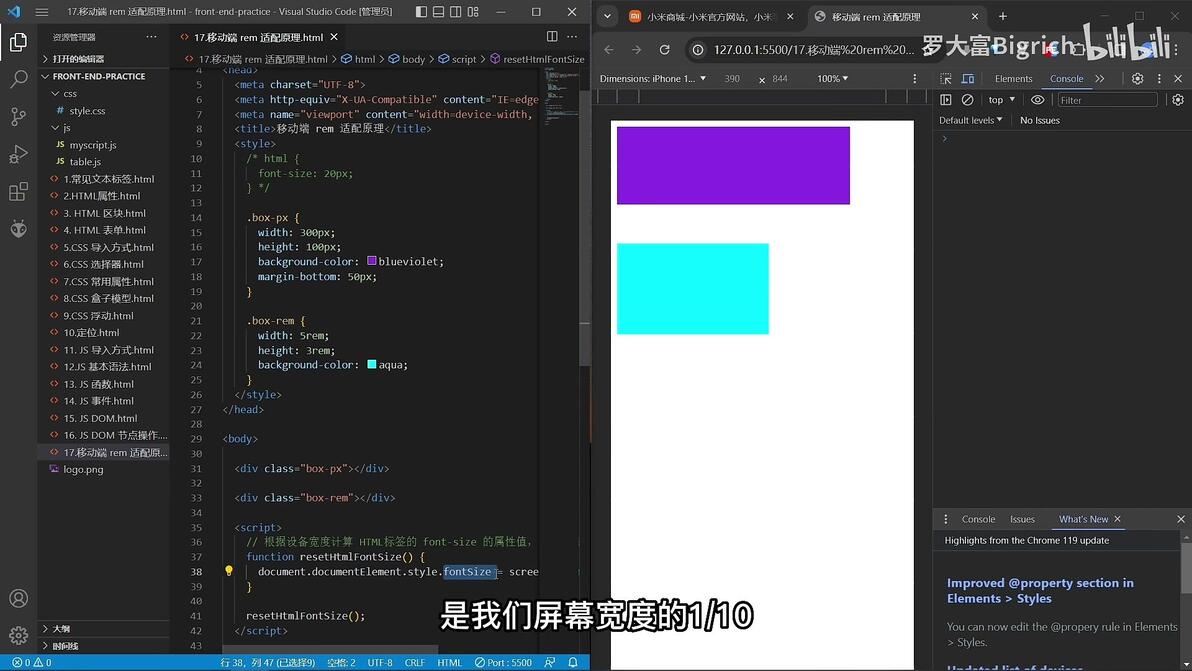Open Source Control view in activity bar

[x=18, y=116]
